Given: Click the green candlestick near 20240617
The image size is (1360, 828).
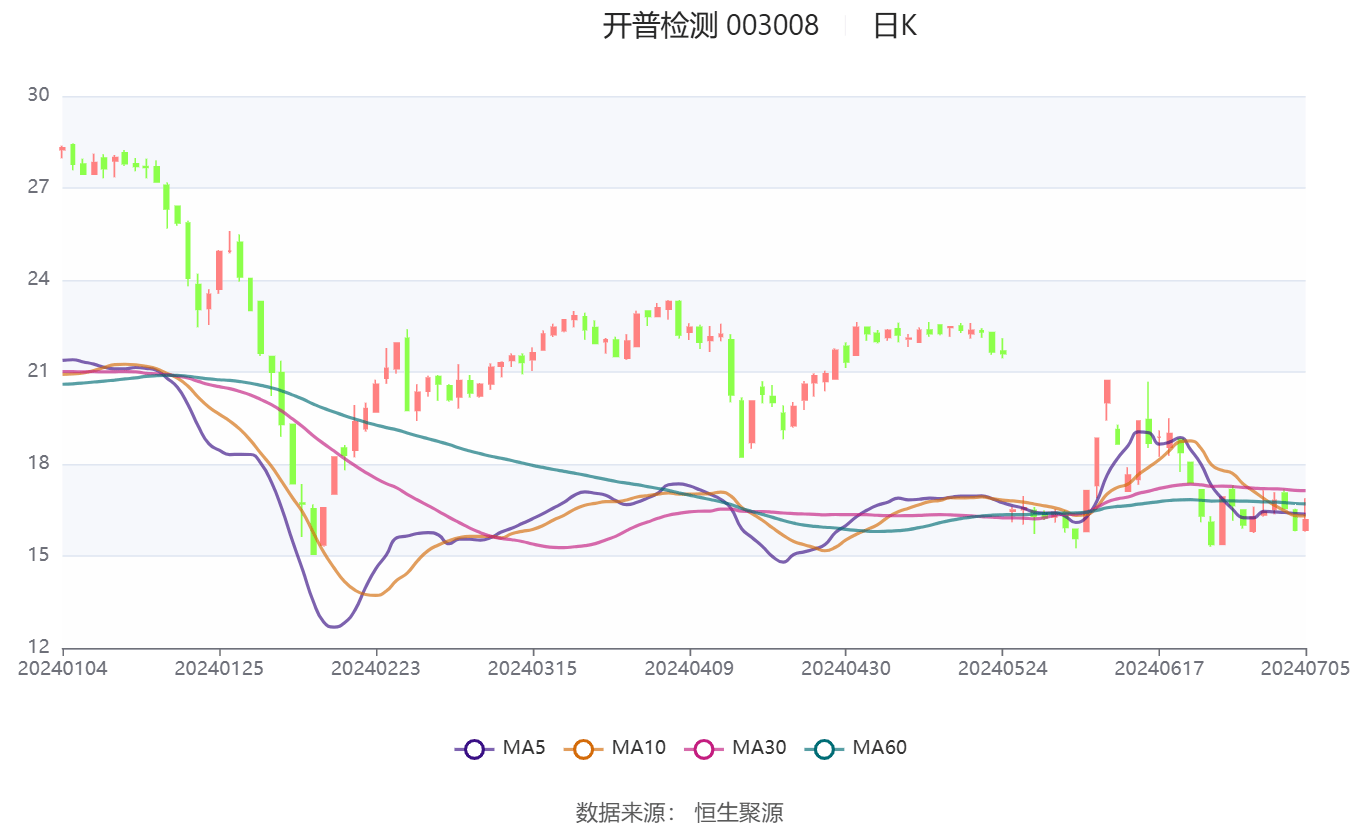Looking at the screenshot, I should (1148, 430).
